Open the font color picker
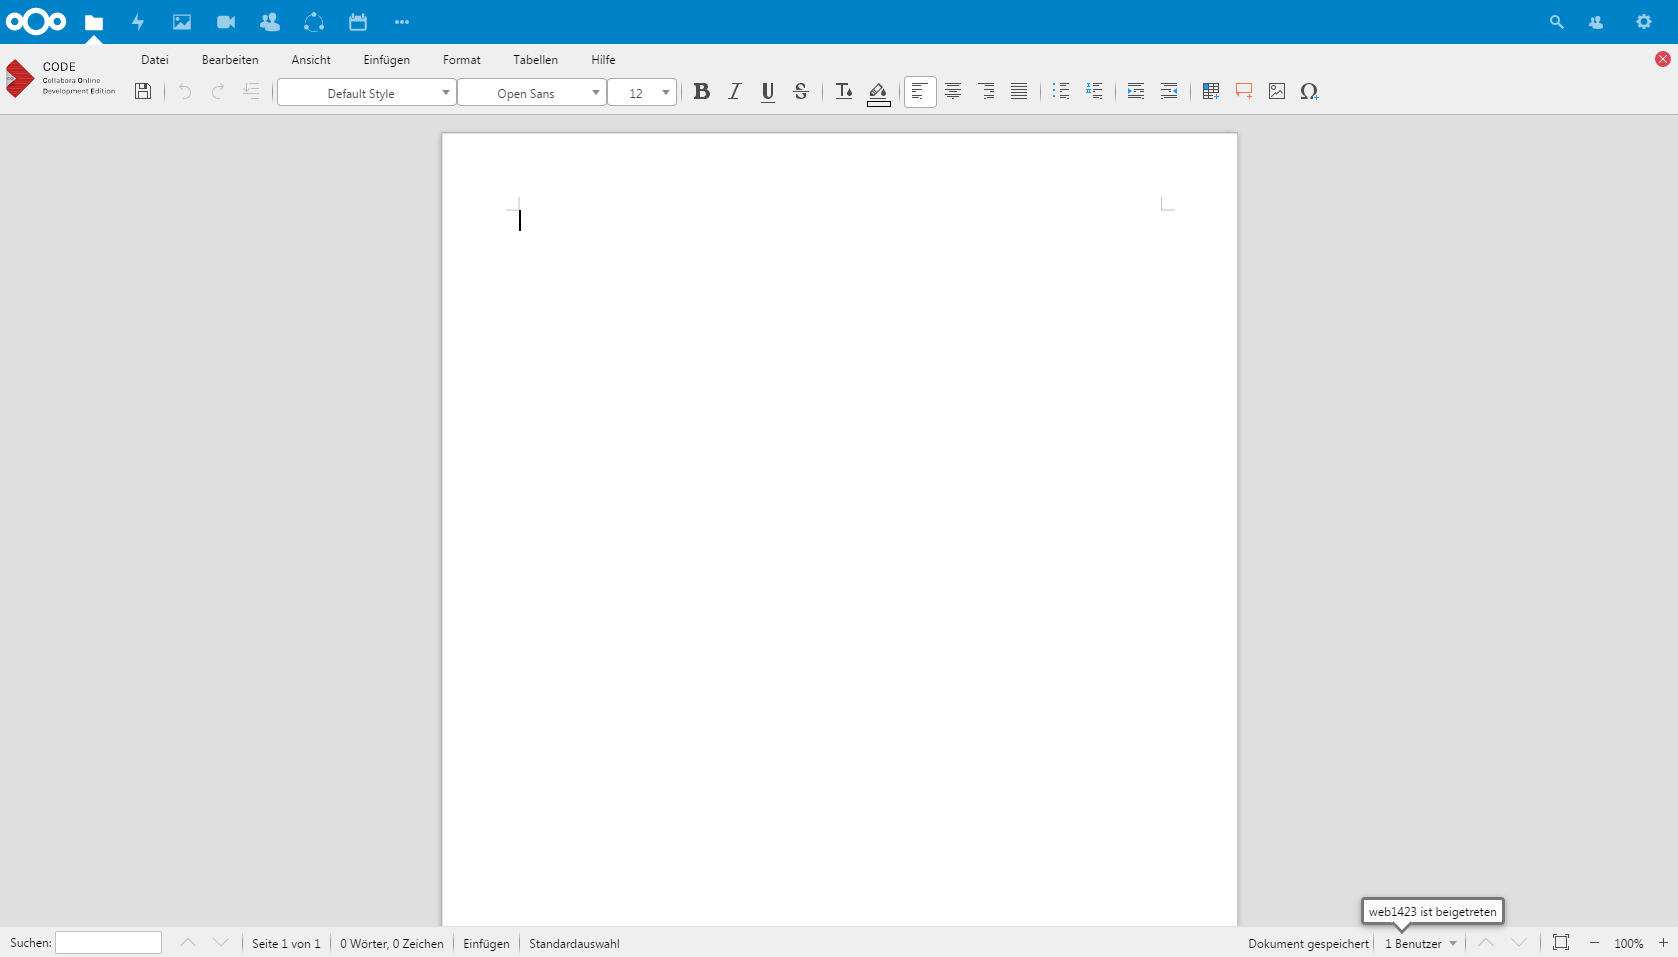Image resolution: width=1678 pixels, height=957 pixels. tap(844, 91)
